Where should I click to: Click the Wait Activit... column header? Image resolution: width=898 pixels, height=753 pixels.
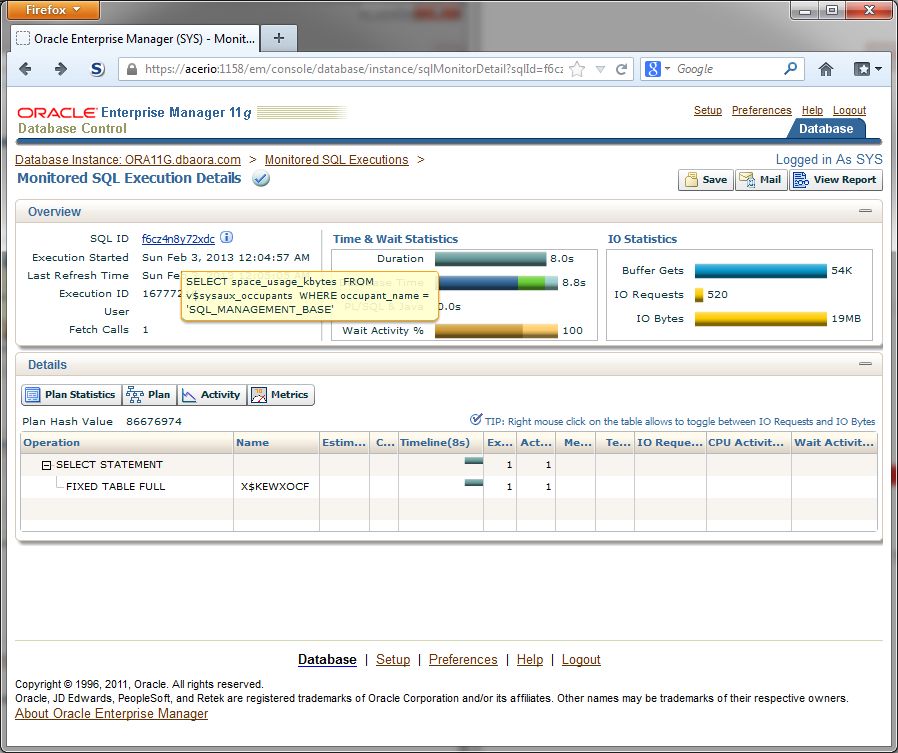coord(834,443)
